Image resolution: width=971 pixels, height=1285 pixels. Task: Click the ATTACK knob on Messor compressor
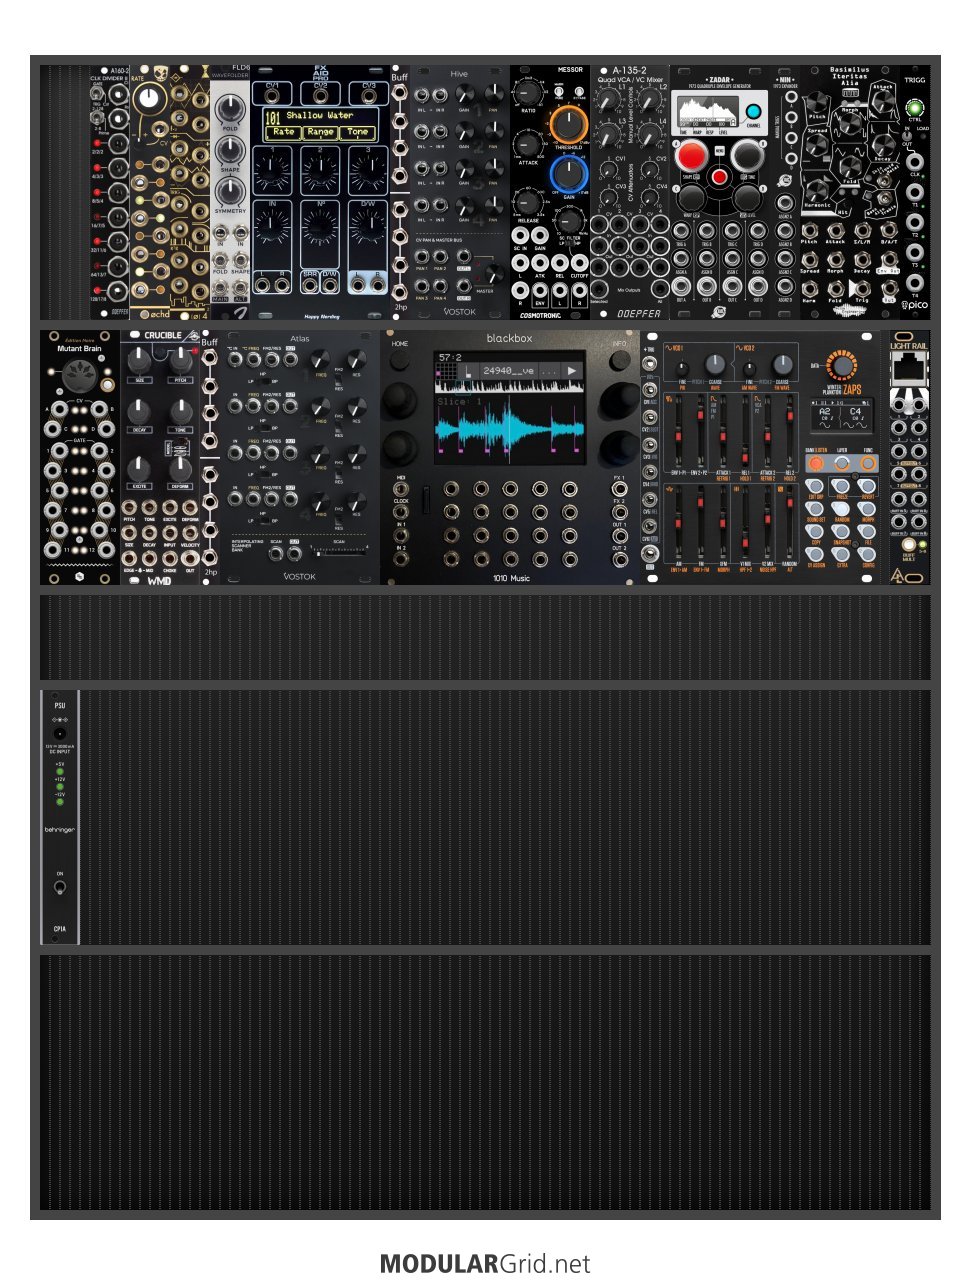pyautogui.click(x=528, y=143)
